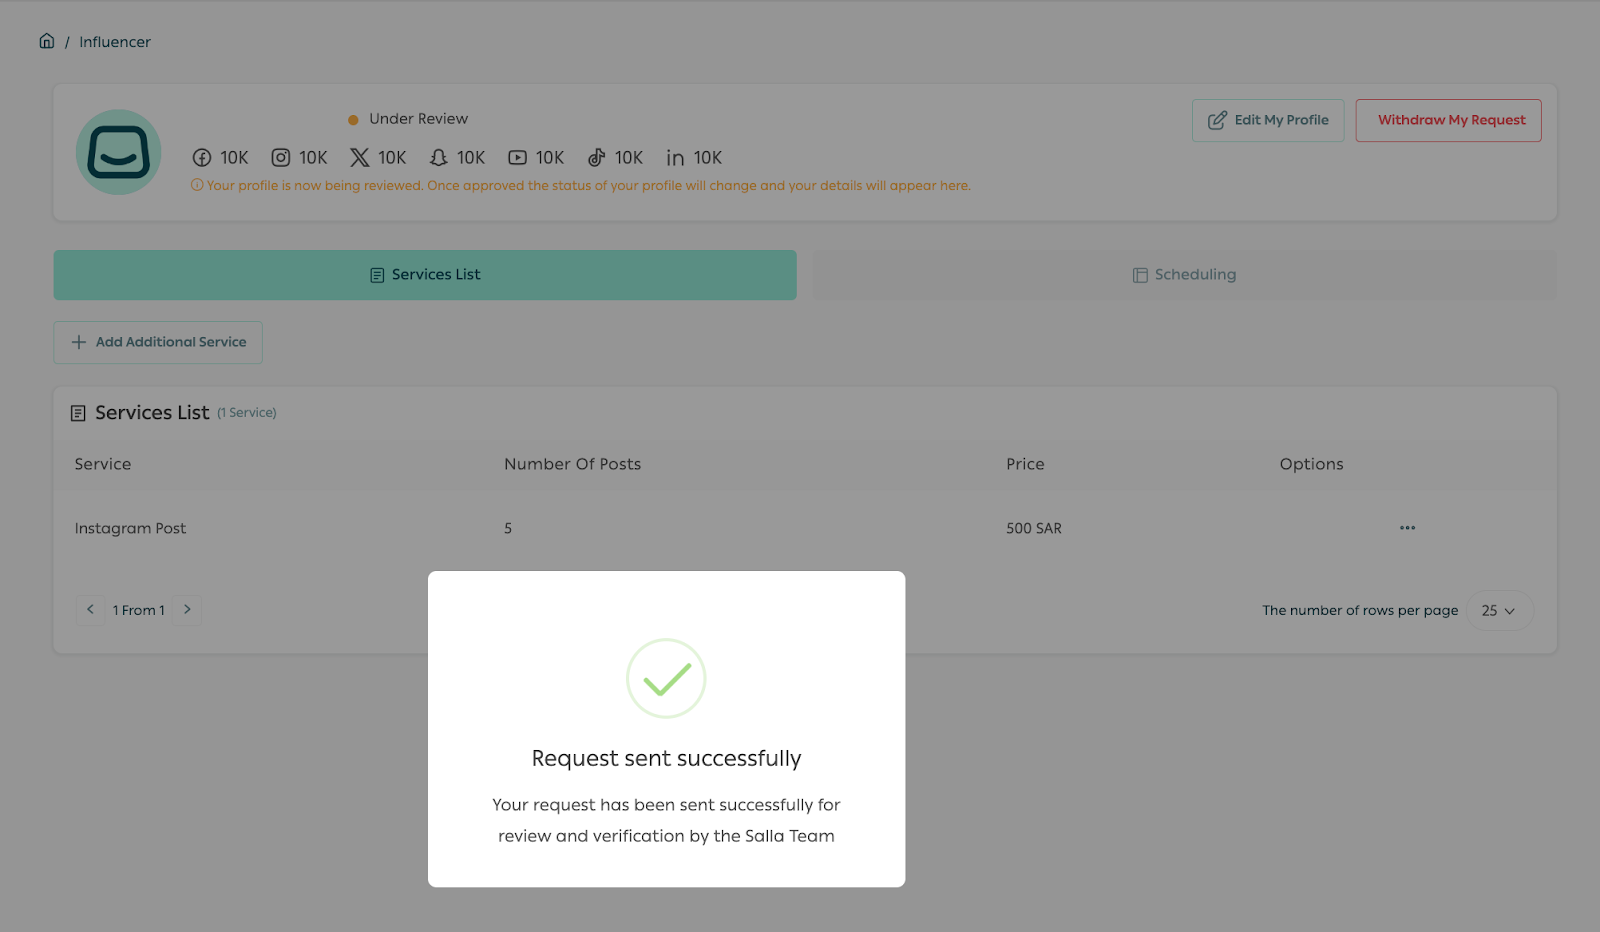Click the 500 SAR price cell
The image size is (1600, 932).
[1034, 528]
